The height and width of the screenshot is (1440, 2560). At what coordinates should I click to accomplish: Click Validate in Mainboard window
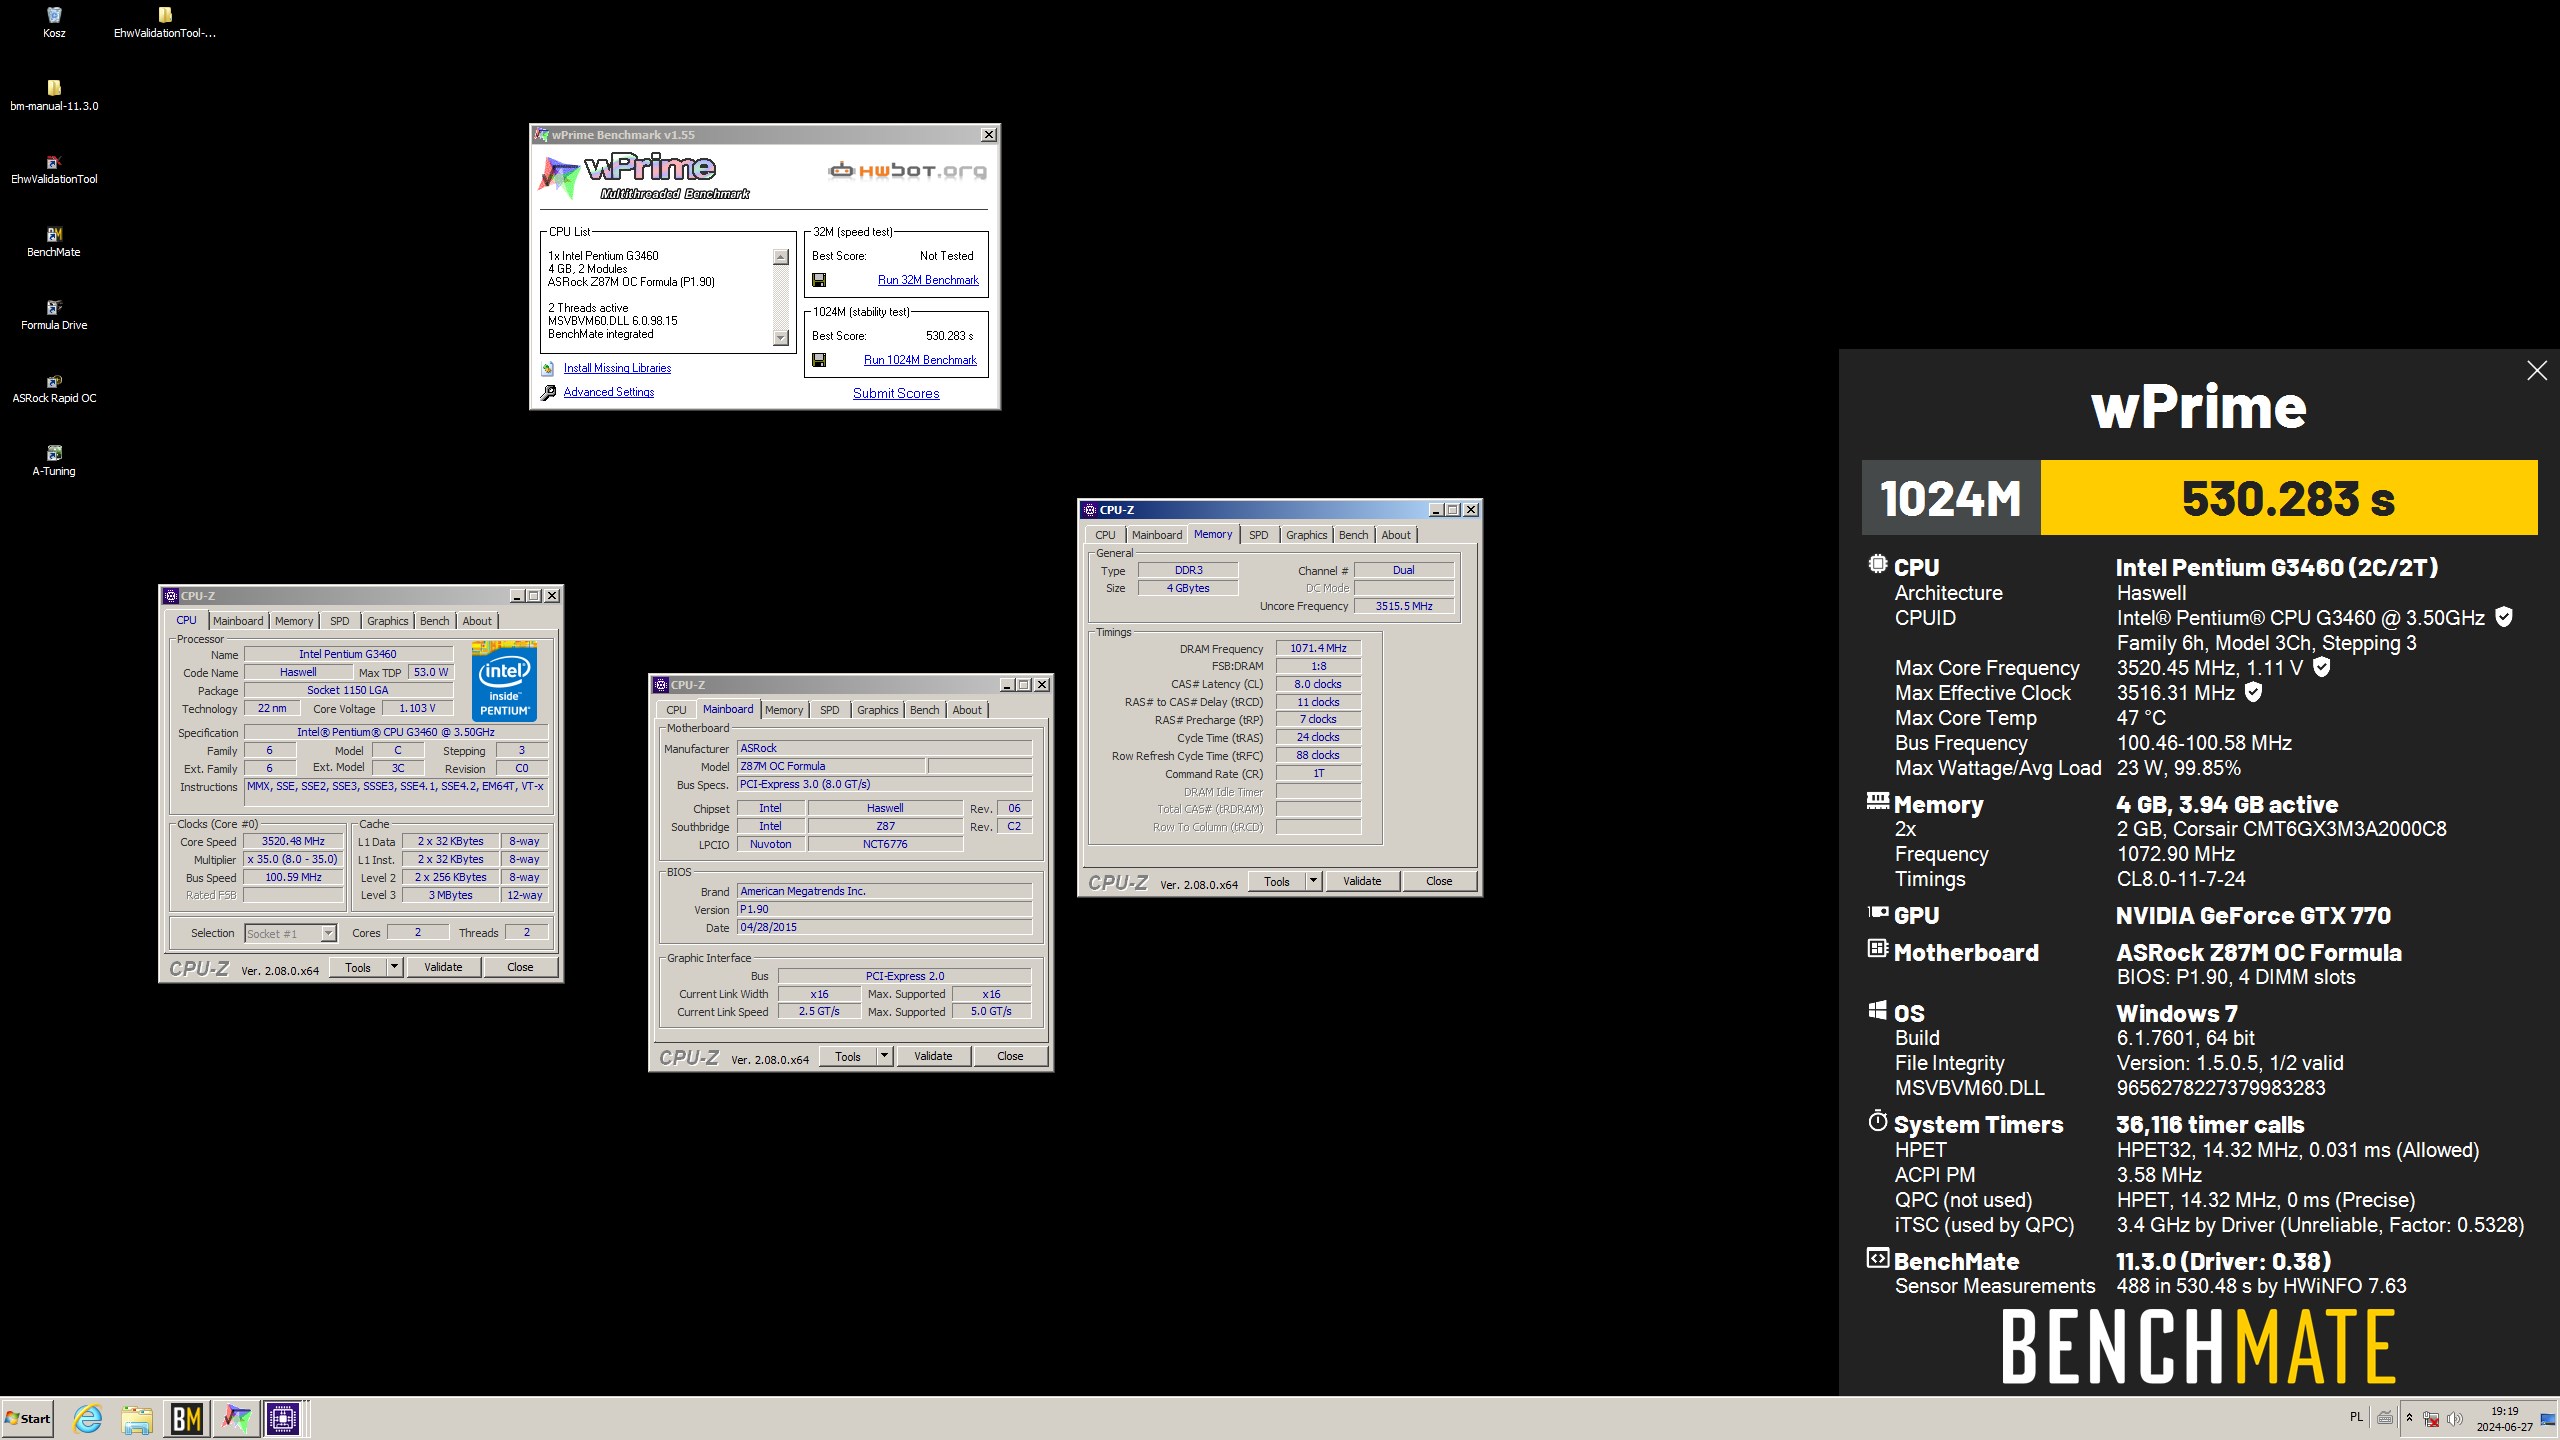click(933, 1056)
